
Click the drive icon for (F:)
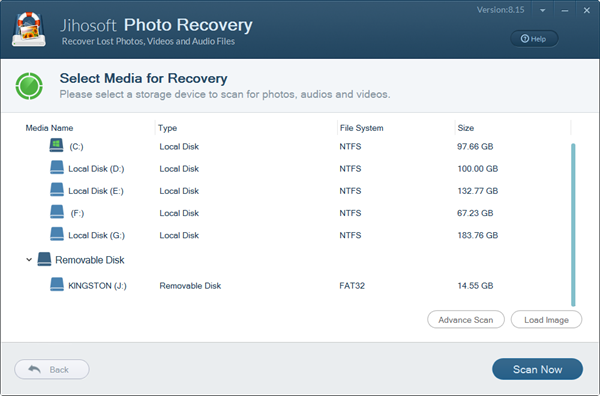[x=57, y=212]
